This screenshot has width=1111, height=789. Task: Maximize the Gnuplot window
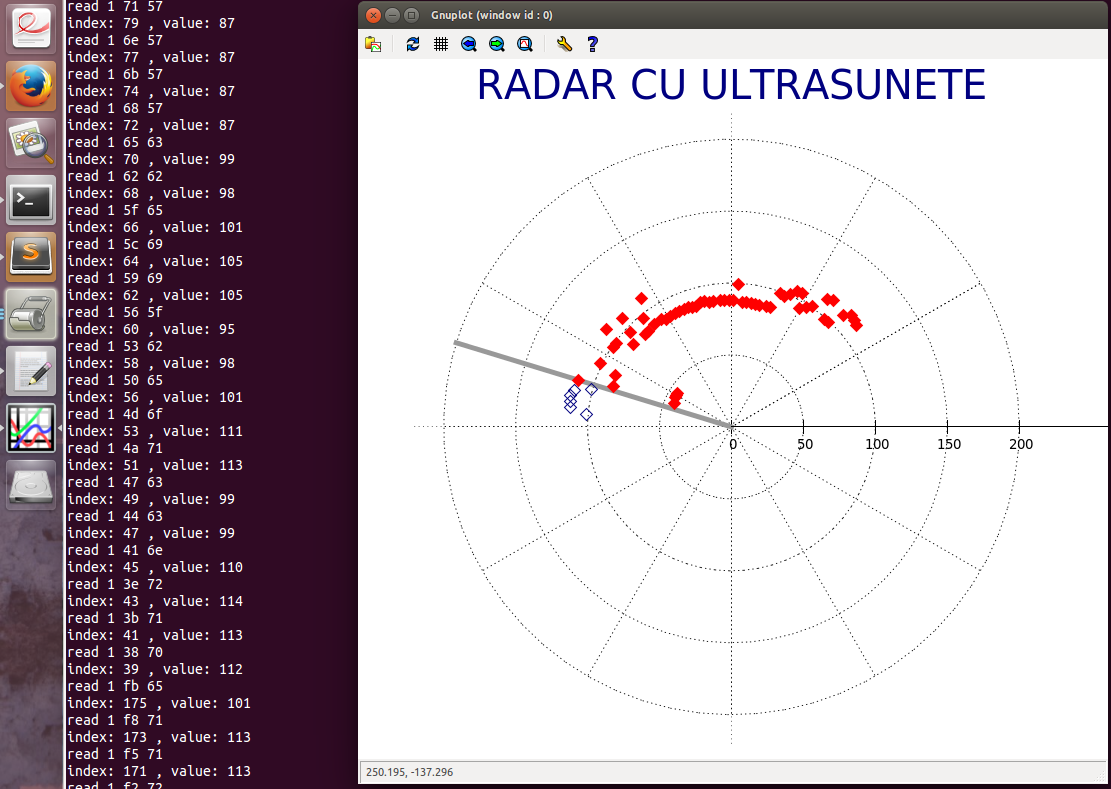click(x=411, y=15)
